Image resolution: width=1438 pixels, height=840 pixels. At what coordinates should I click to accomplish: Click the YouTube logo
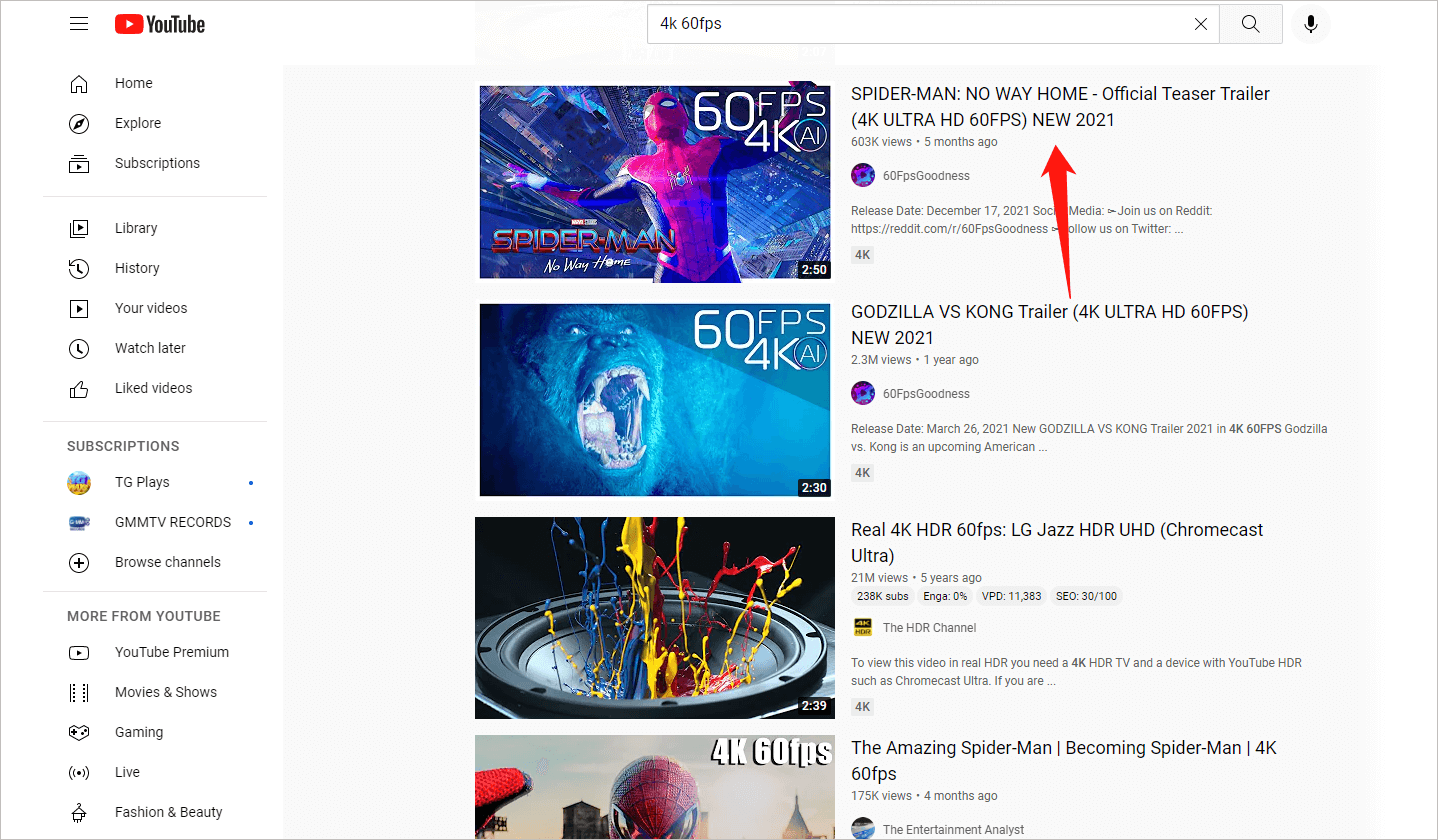click(160, 24)
